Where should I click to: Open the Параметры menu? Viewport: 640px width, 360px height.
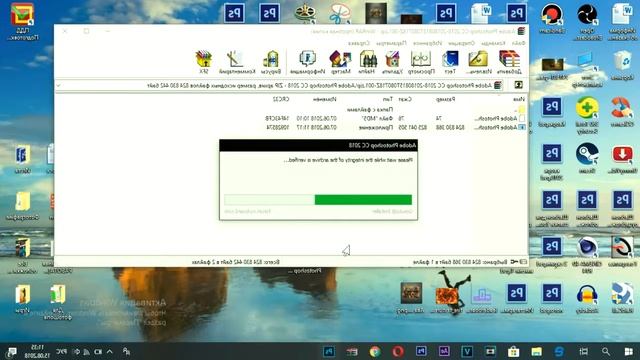point(391,43)
